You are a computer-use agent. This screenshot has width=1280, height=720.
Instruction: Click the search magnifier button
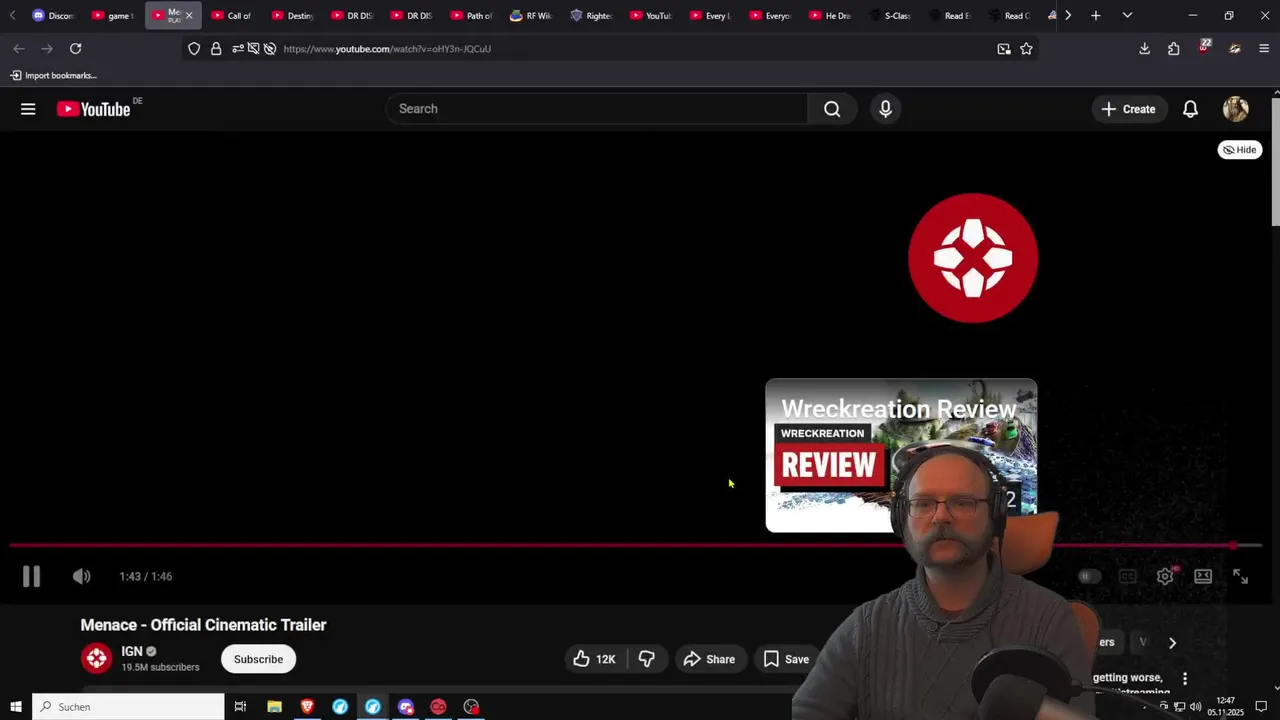point(832,109)
